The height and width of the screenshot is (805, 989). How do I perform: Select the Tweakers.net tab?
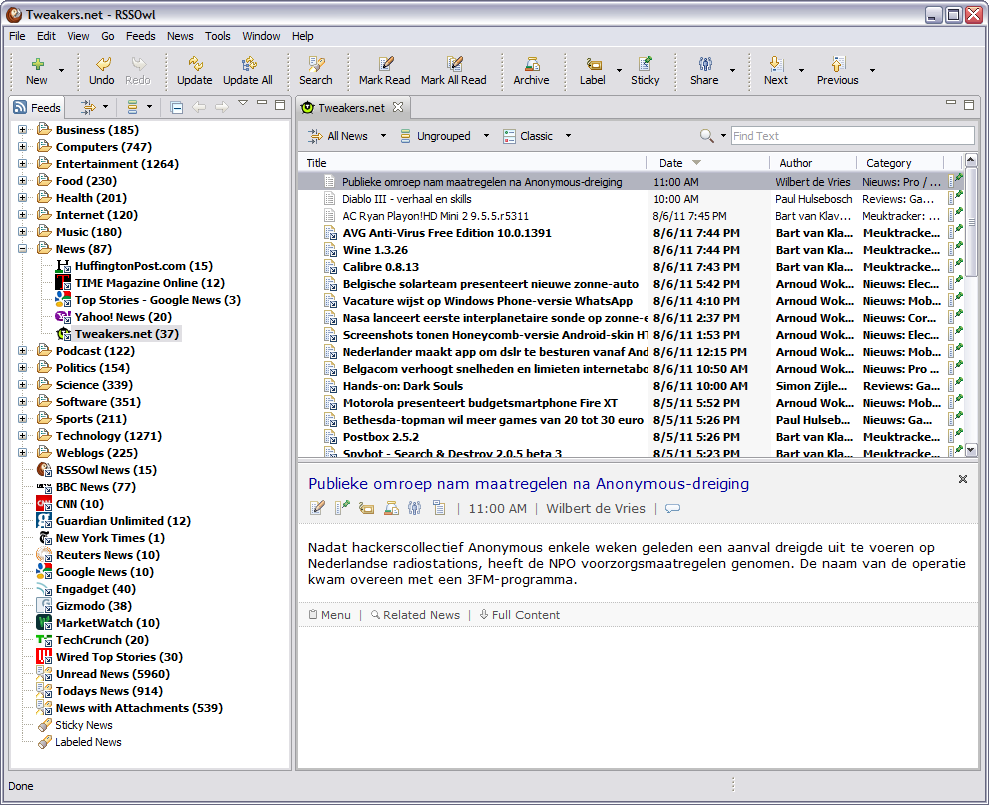click(x=351, y=108)
